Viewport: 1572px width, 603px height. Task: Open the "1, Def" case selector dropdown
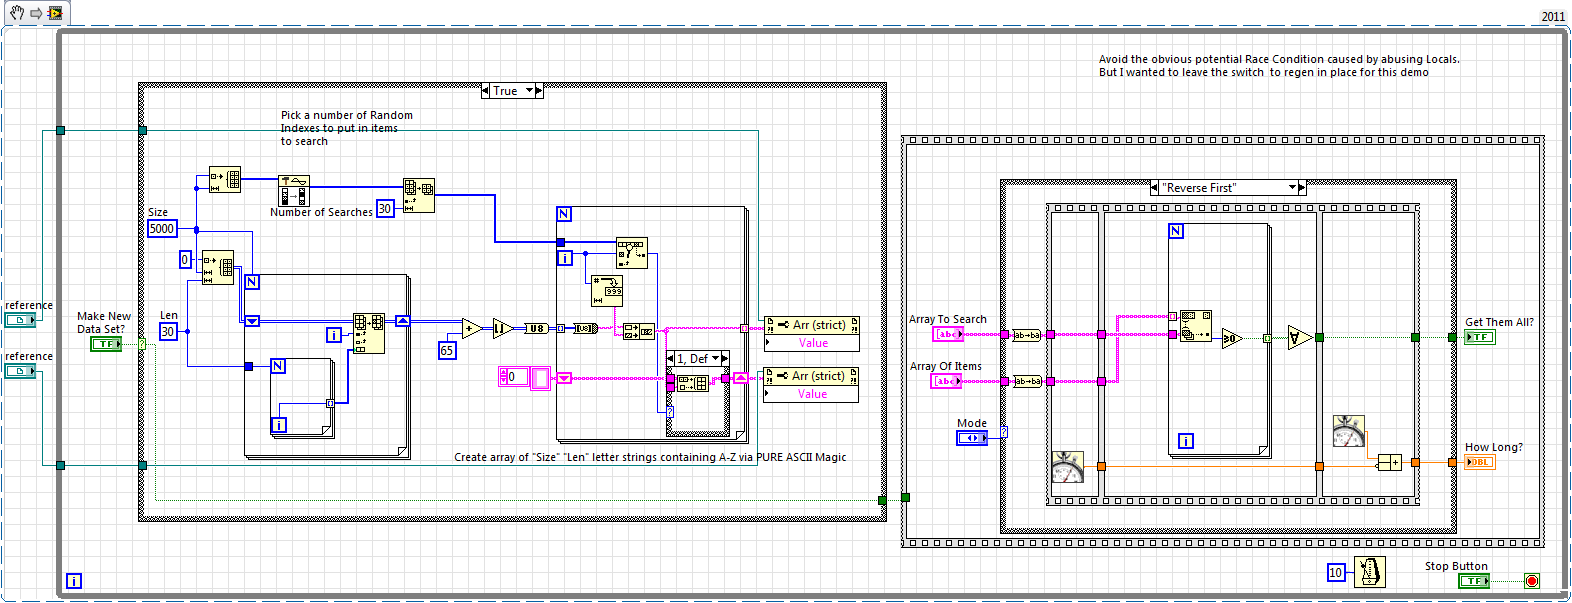tap(716, 358)
